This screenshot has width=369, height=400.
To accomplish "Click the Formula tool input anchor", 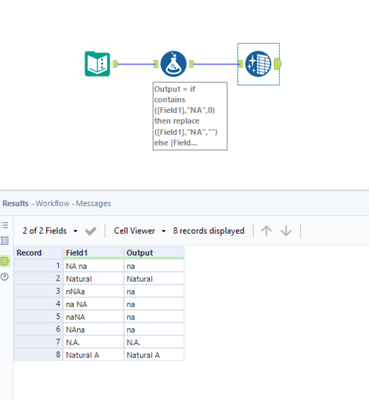I will [155, 64].
